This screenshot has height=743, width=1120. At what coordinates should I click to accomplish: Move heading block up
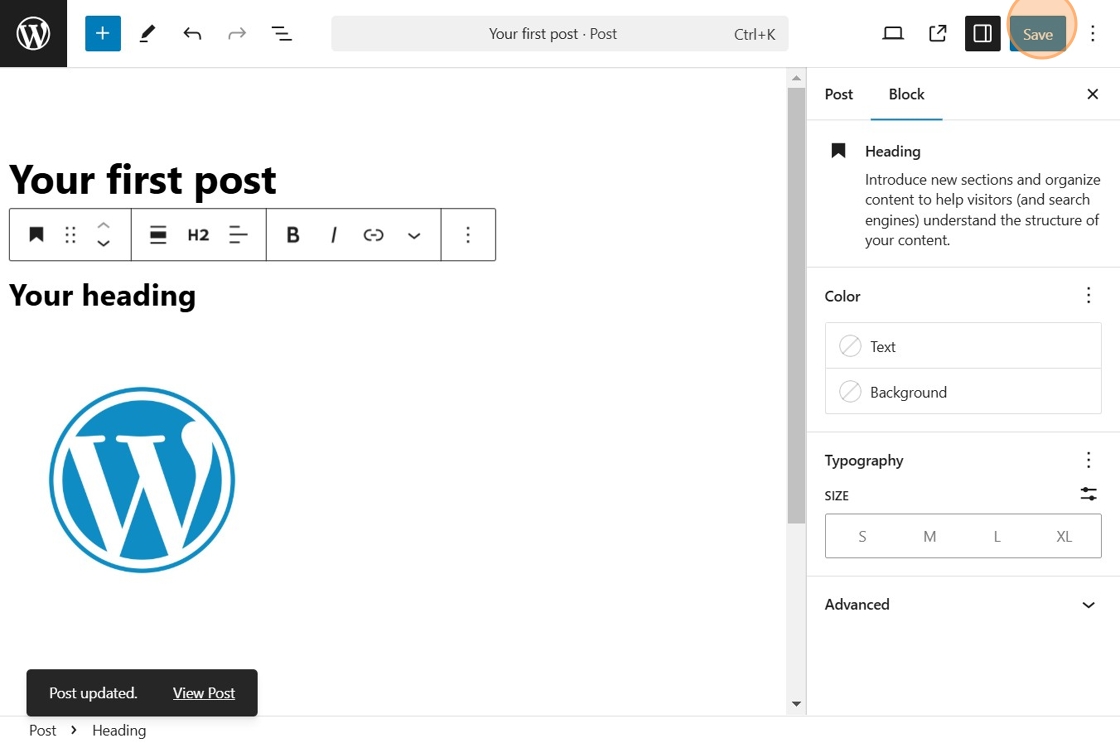click(104, 225)
